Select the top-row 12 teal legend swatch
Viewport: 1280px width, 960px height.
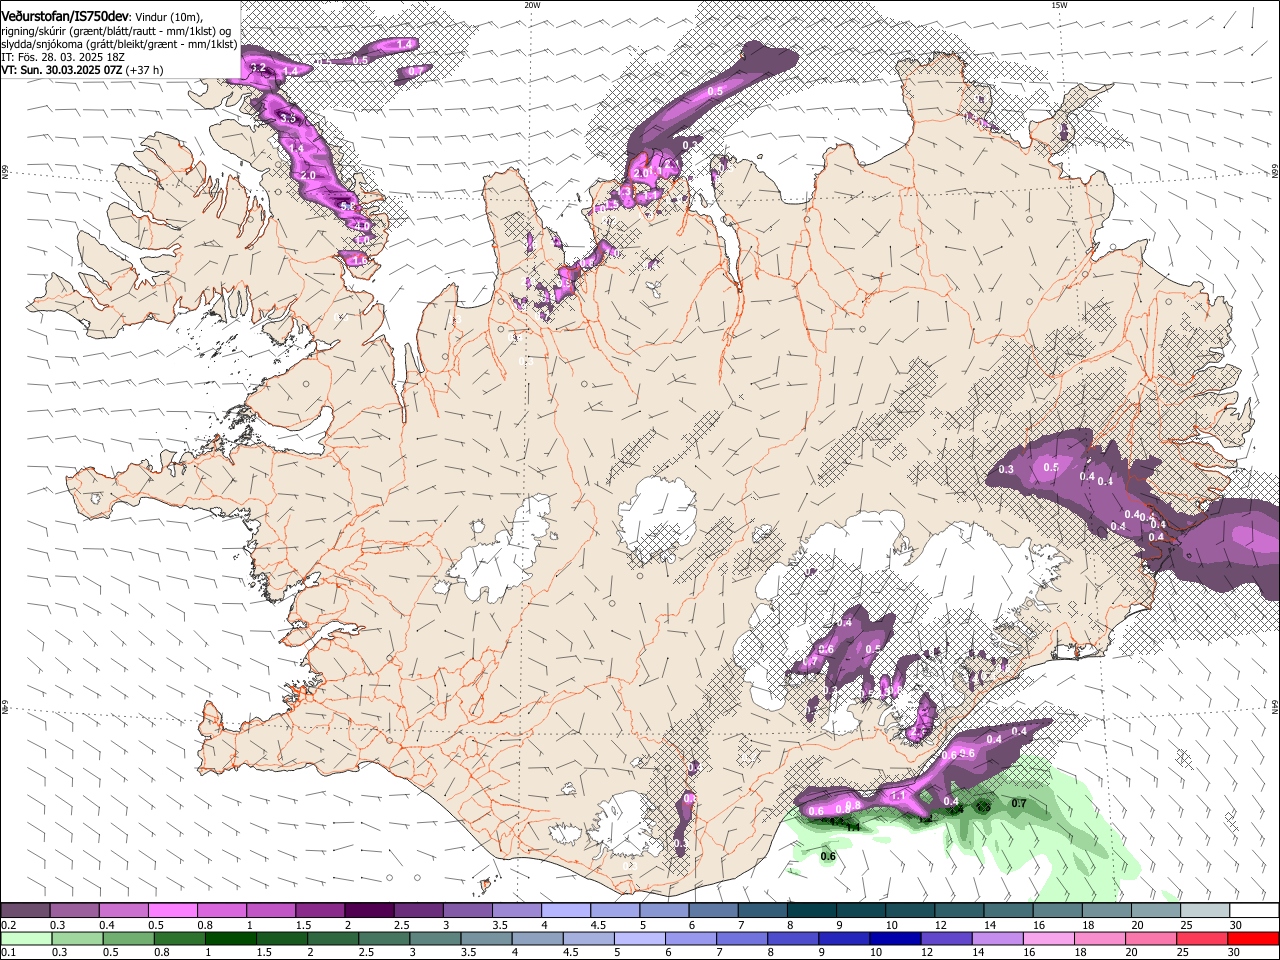click(x=958, y=910)
